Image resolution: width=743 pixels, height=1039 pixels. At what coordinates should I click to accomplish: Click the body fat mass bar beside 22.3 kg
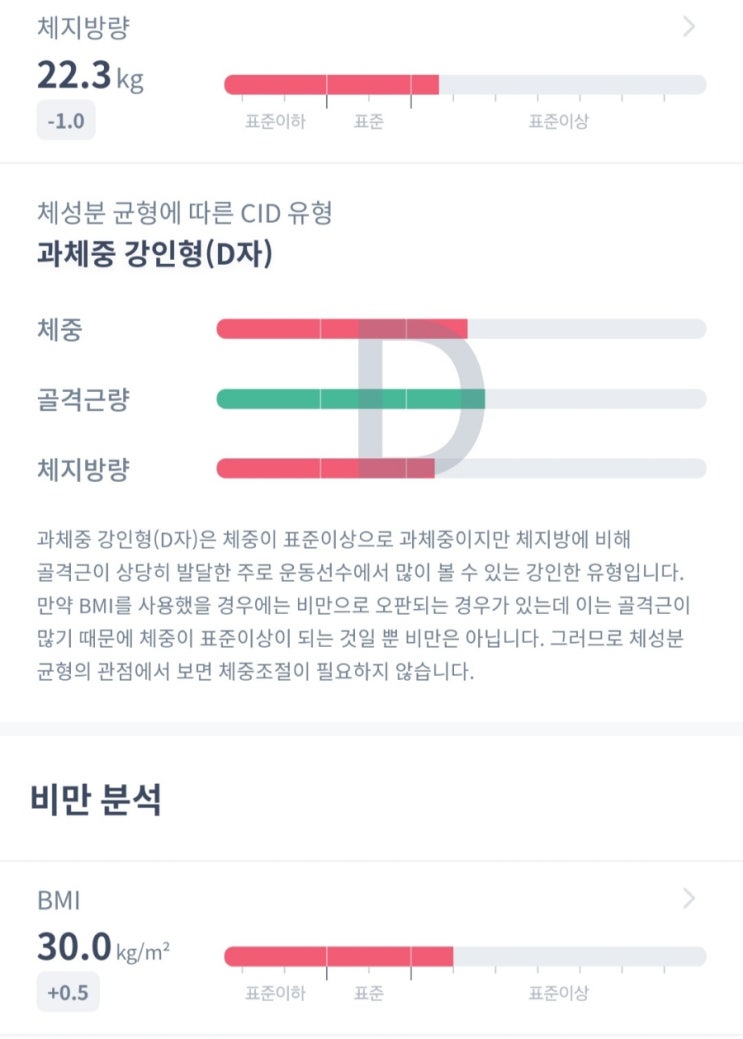click(465, 85)
